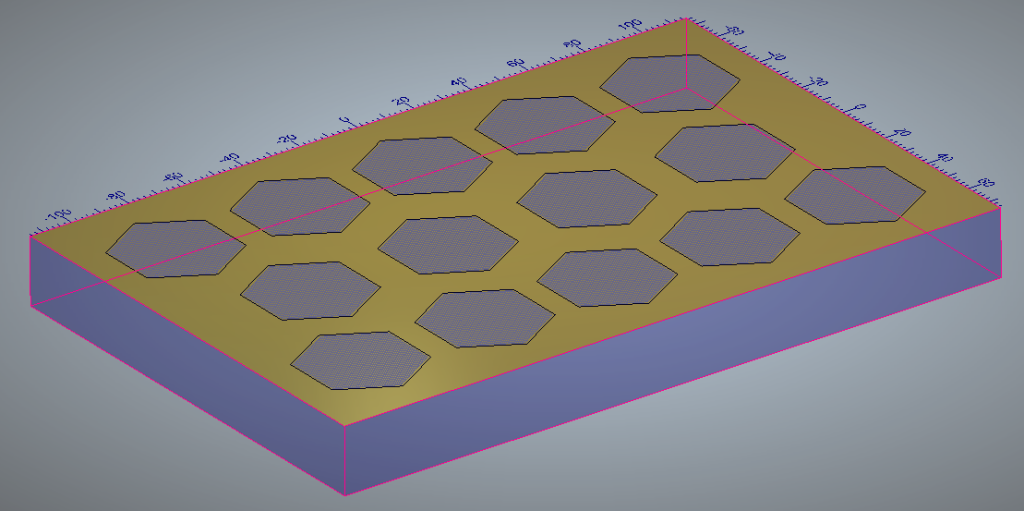Pick the bottom front-left pink edge of block
Viewport: 1024px width, 511px height.
point(190,400)
